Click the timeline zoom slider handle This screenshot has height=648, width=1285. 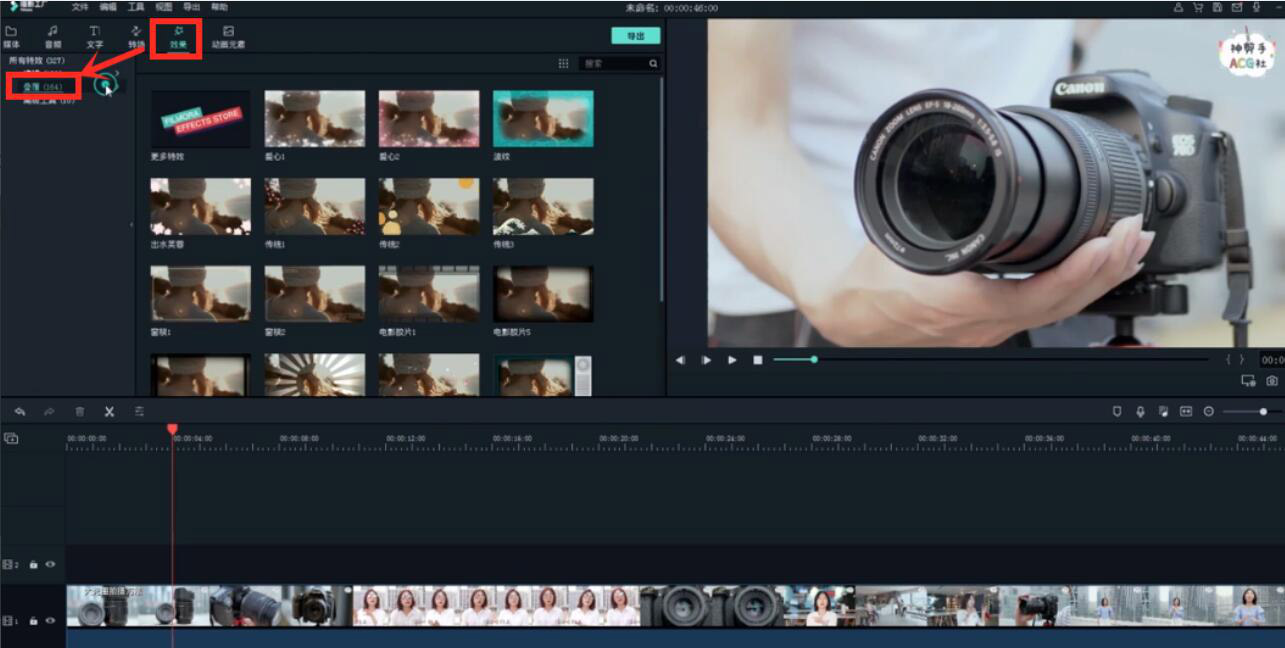coord(1263,412)
